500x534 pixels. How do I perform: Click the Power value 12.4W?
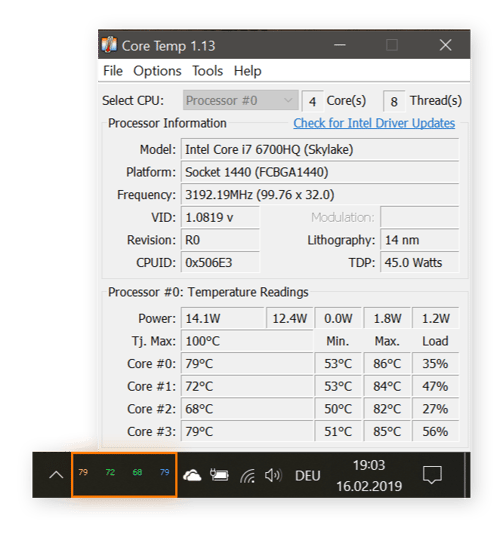(x=290, y=318)
